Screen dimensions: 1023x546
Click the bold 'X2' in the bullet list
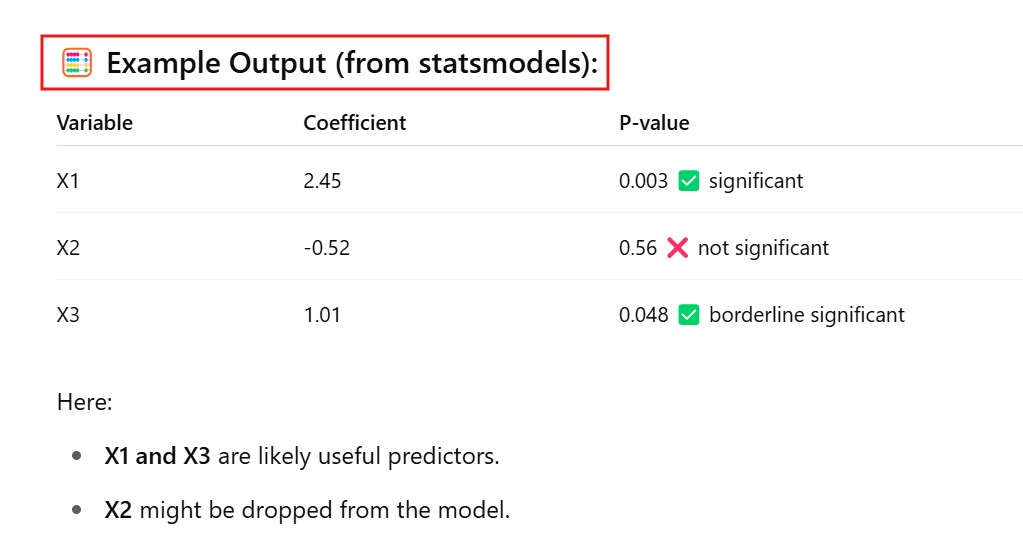pos(119,510)
